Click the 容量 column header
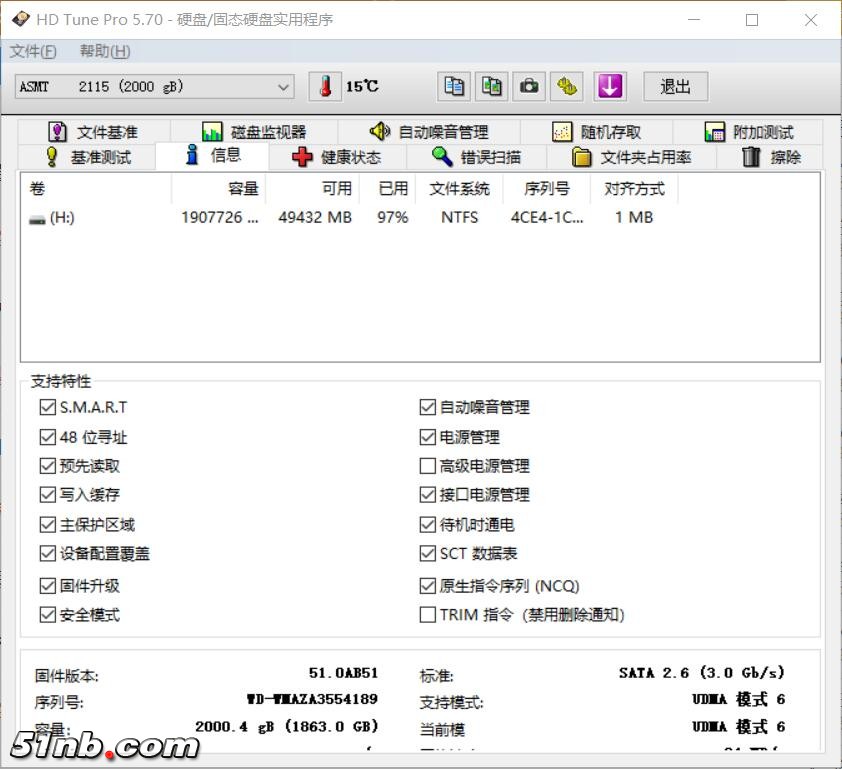This screenshot has width=842, height=769. 218,188
